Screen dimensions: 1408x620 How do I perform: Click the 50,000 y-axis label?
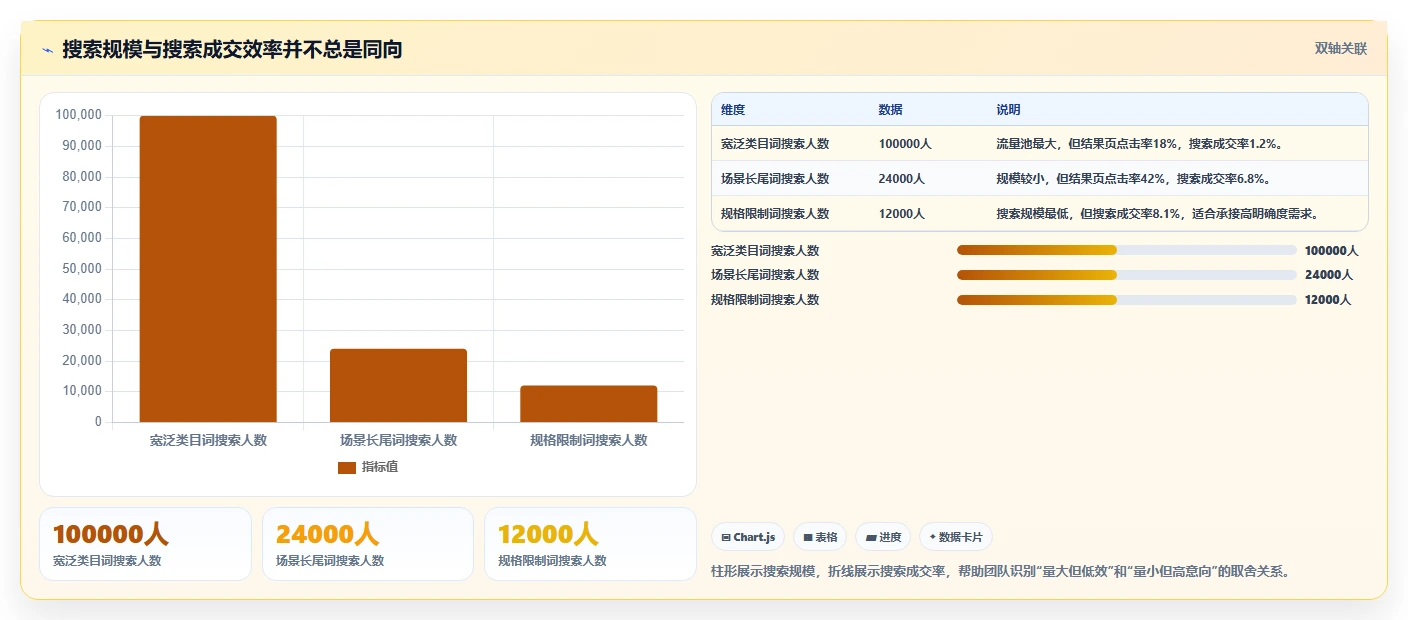point(82,268)
